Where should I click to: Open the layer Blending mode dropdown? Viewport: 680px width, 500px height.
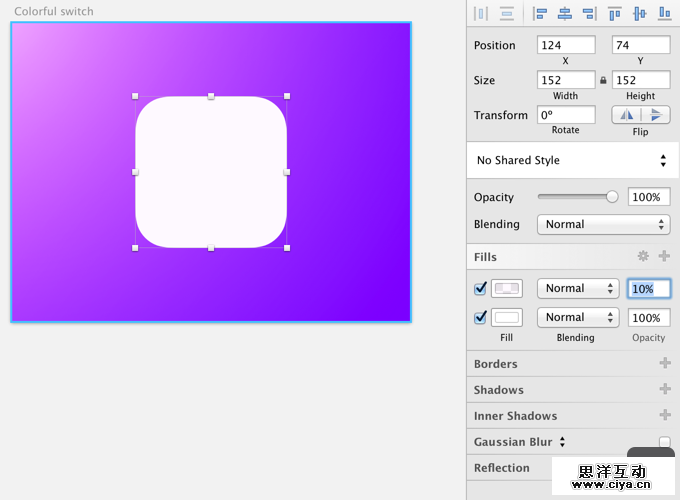point(603,224)
